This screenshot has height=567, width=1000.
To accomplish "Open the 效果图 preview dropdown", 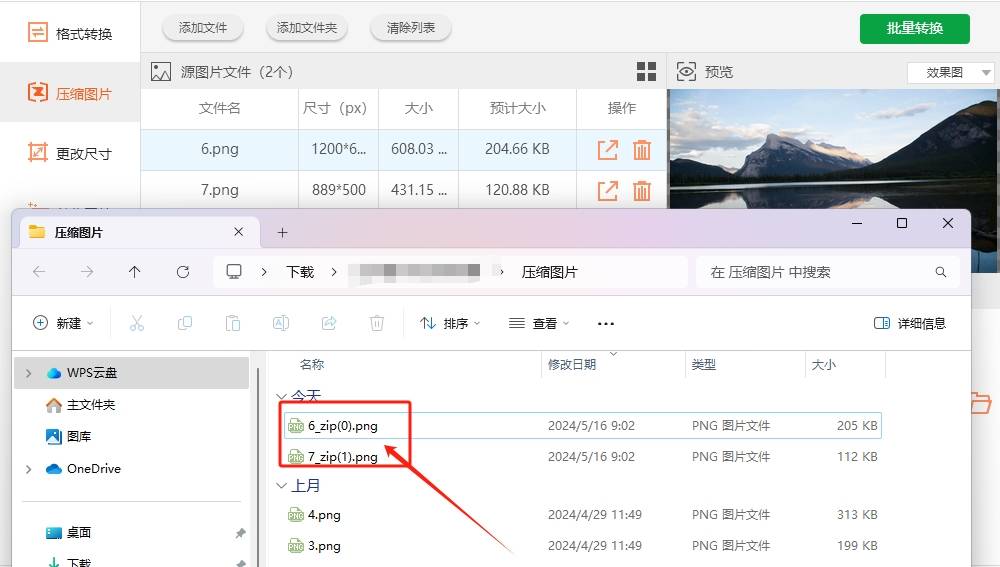I will [x=950, y=72].
